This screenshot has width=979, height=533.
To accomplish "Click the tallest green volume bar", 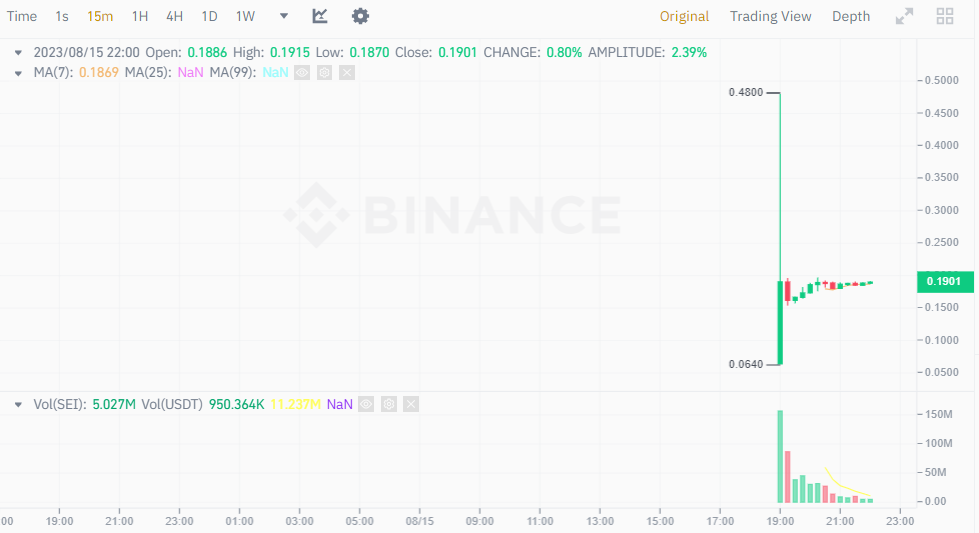I will [780, 456].
